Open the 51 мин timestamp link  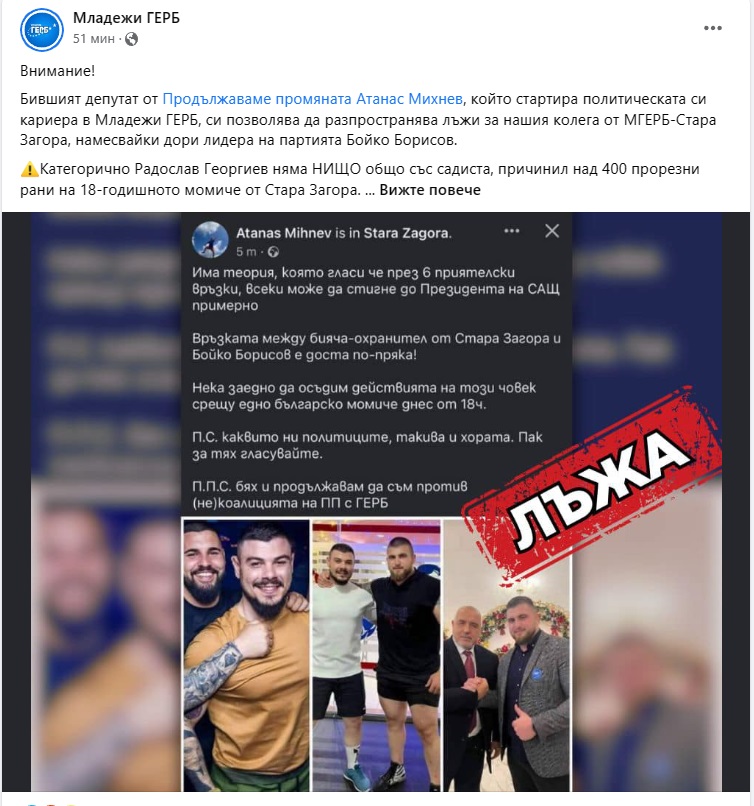94,39
